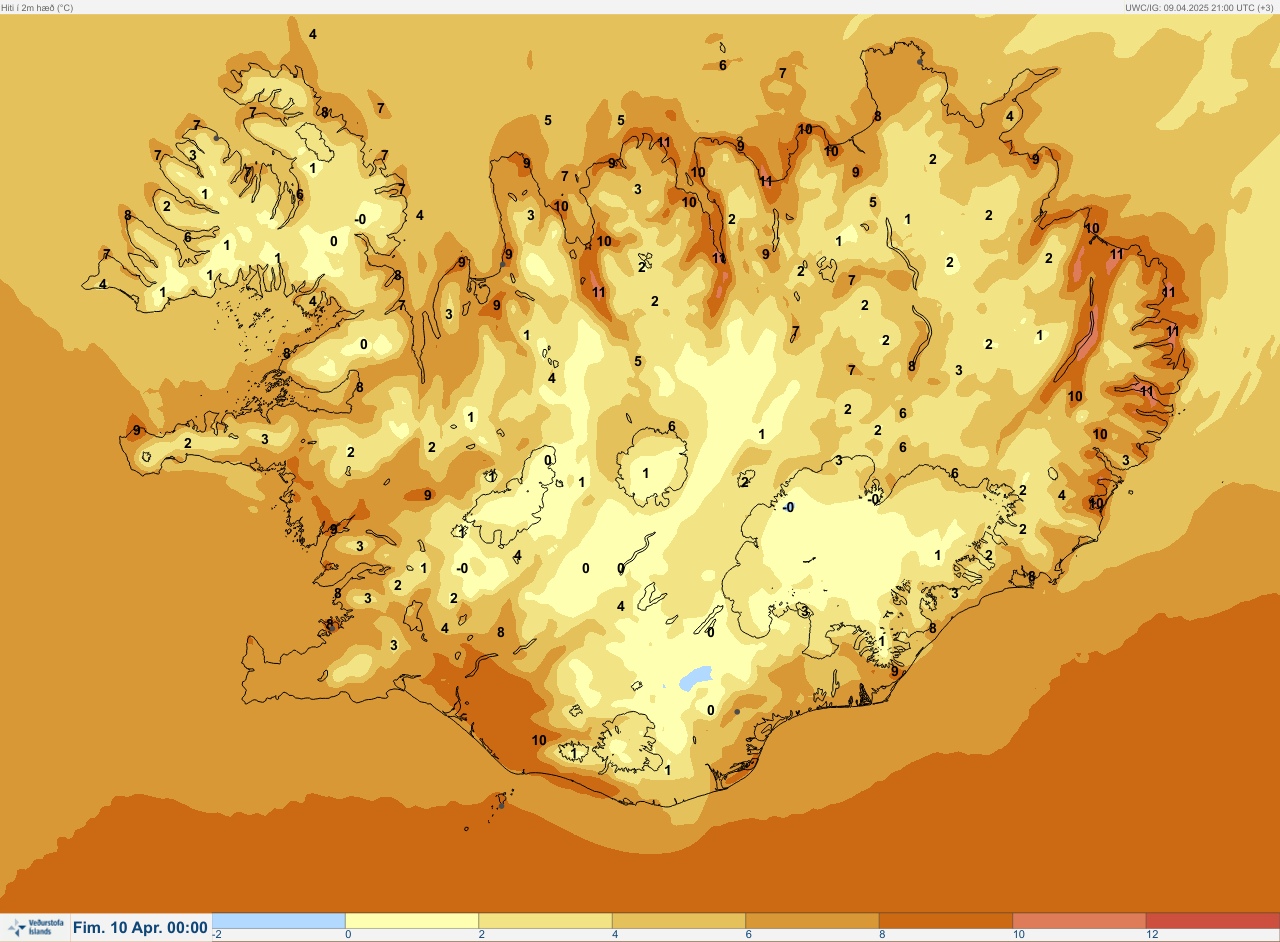Click the Veðurstofa Íslands logo
This screenshot has height=942, width=1280.
coord(34,928)
